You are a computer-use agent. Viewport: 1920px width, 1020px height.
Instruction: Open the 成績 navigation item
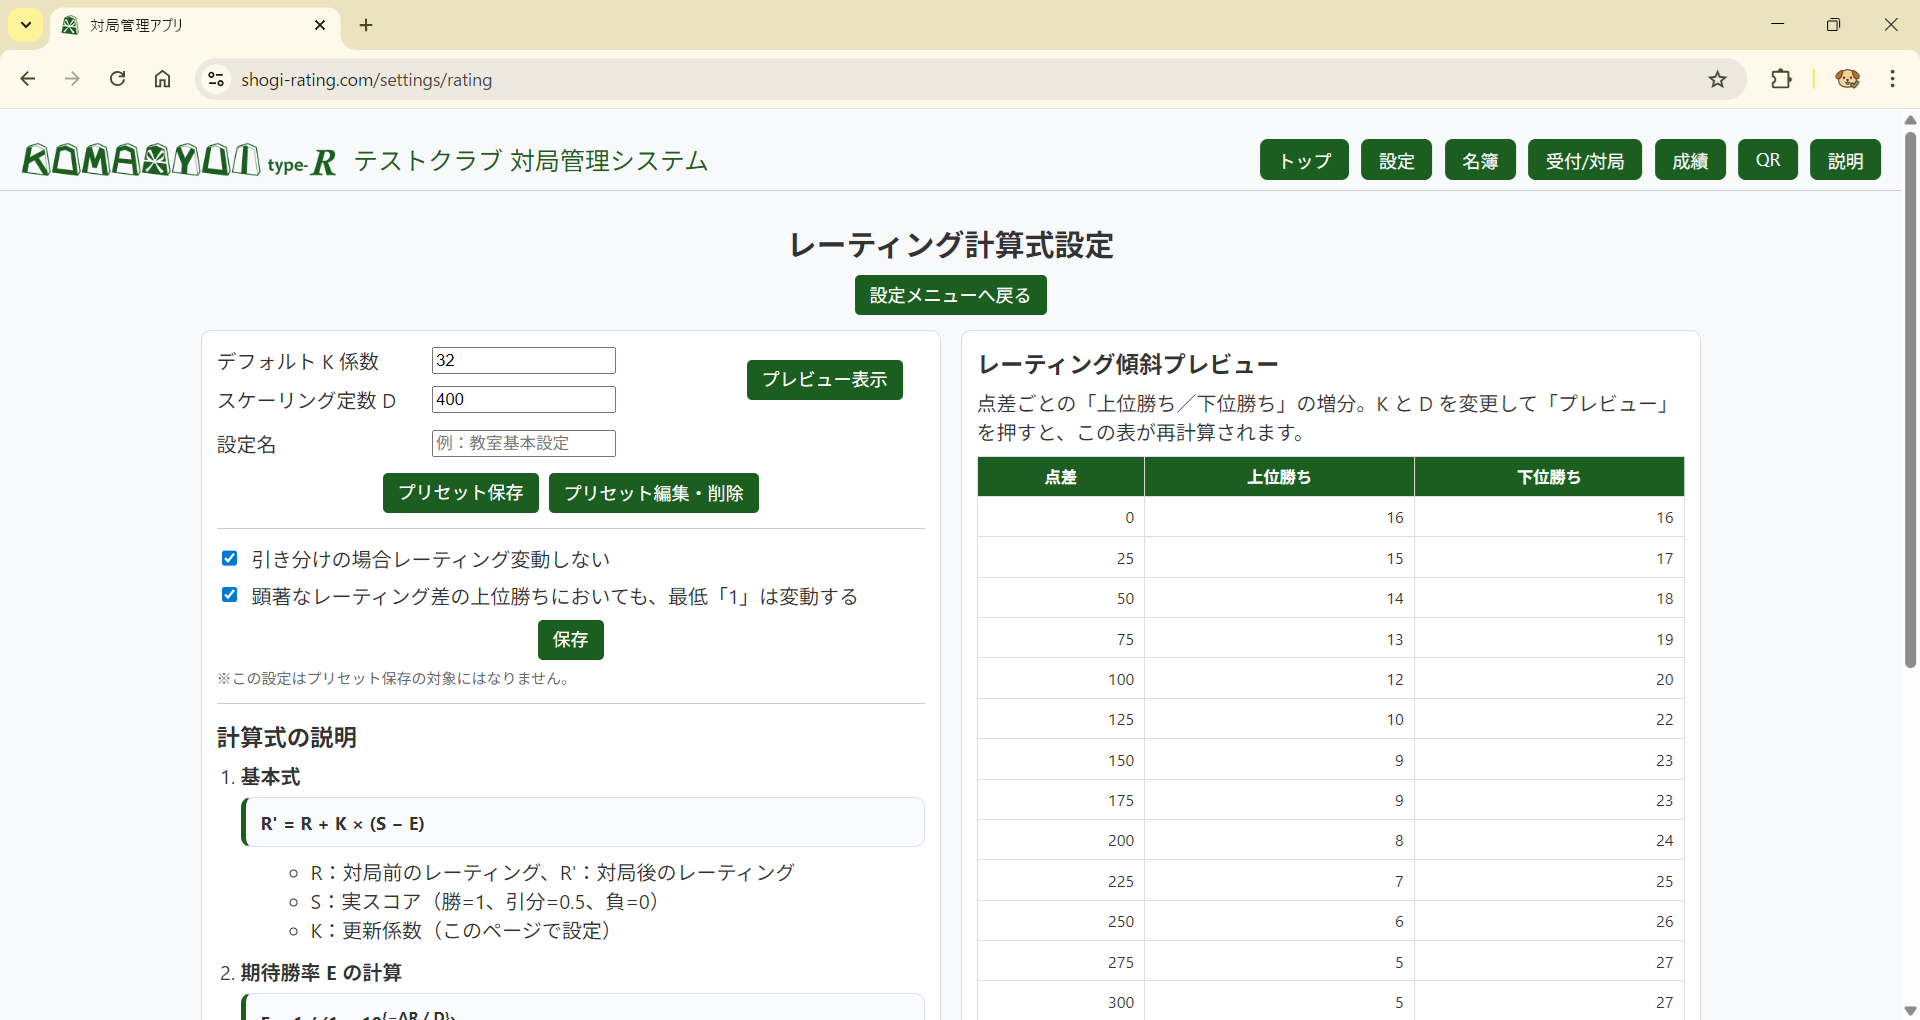[1690, 160]
